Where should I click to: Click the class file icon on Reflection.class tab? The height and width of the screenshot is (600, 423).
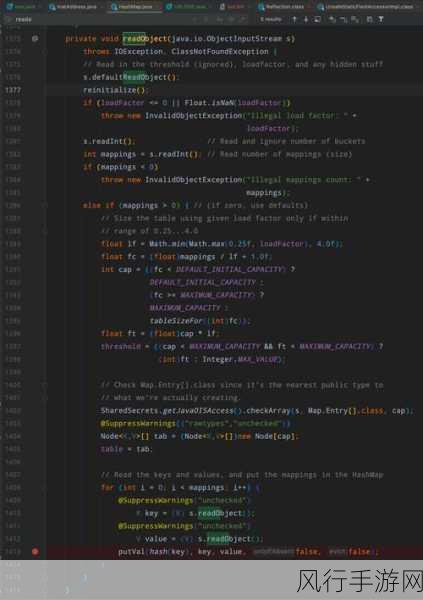(x=261, y=7)
